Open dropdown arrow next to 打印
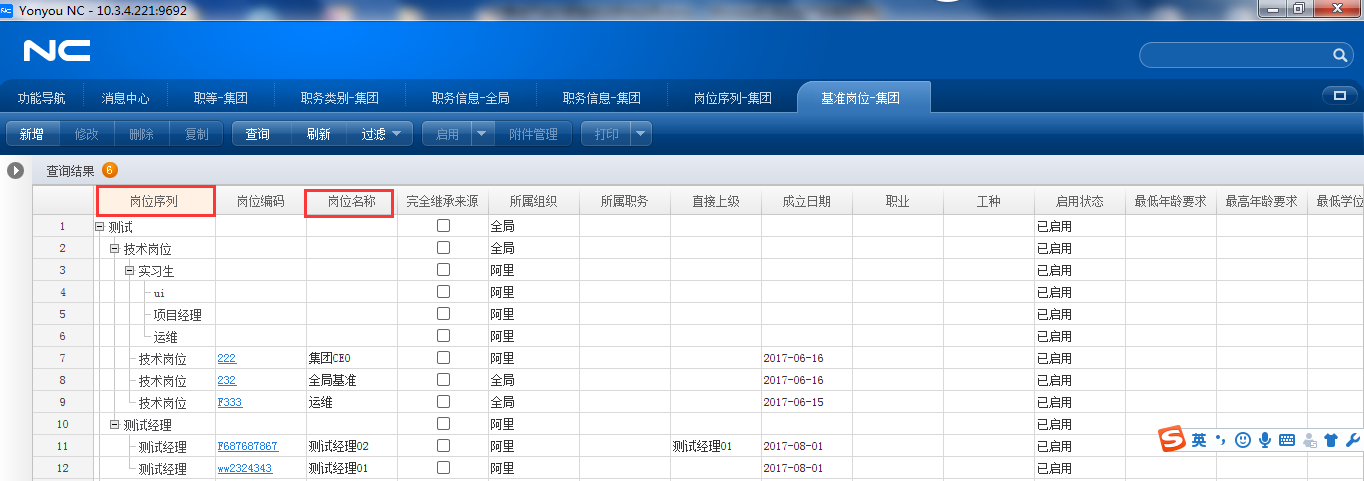 pos(640,133)
